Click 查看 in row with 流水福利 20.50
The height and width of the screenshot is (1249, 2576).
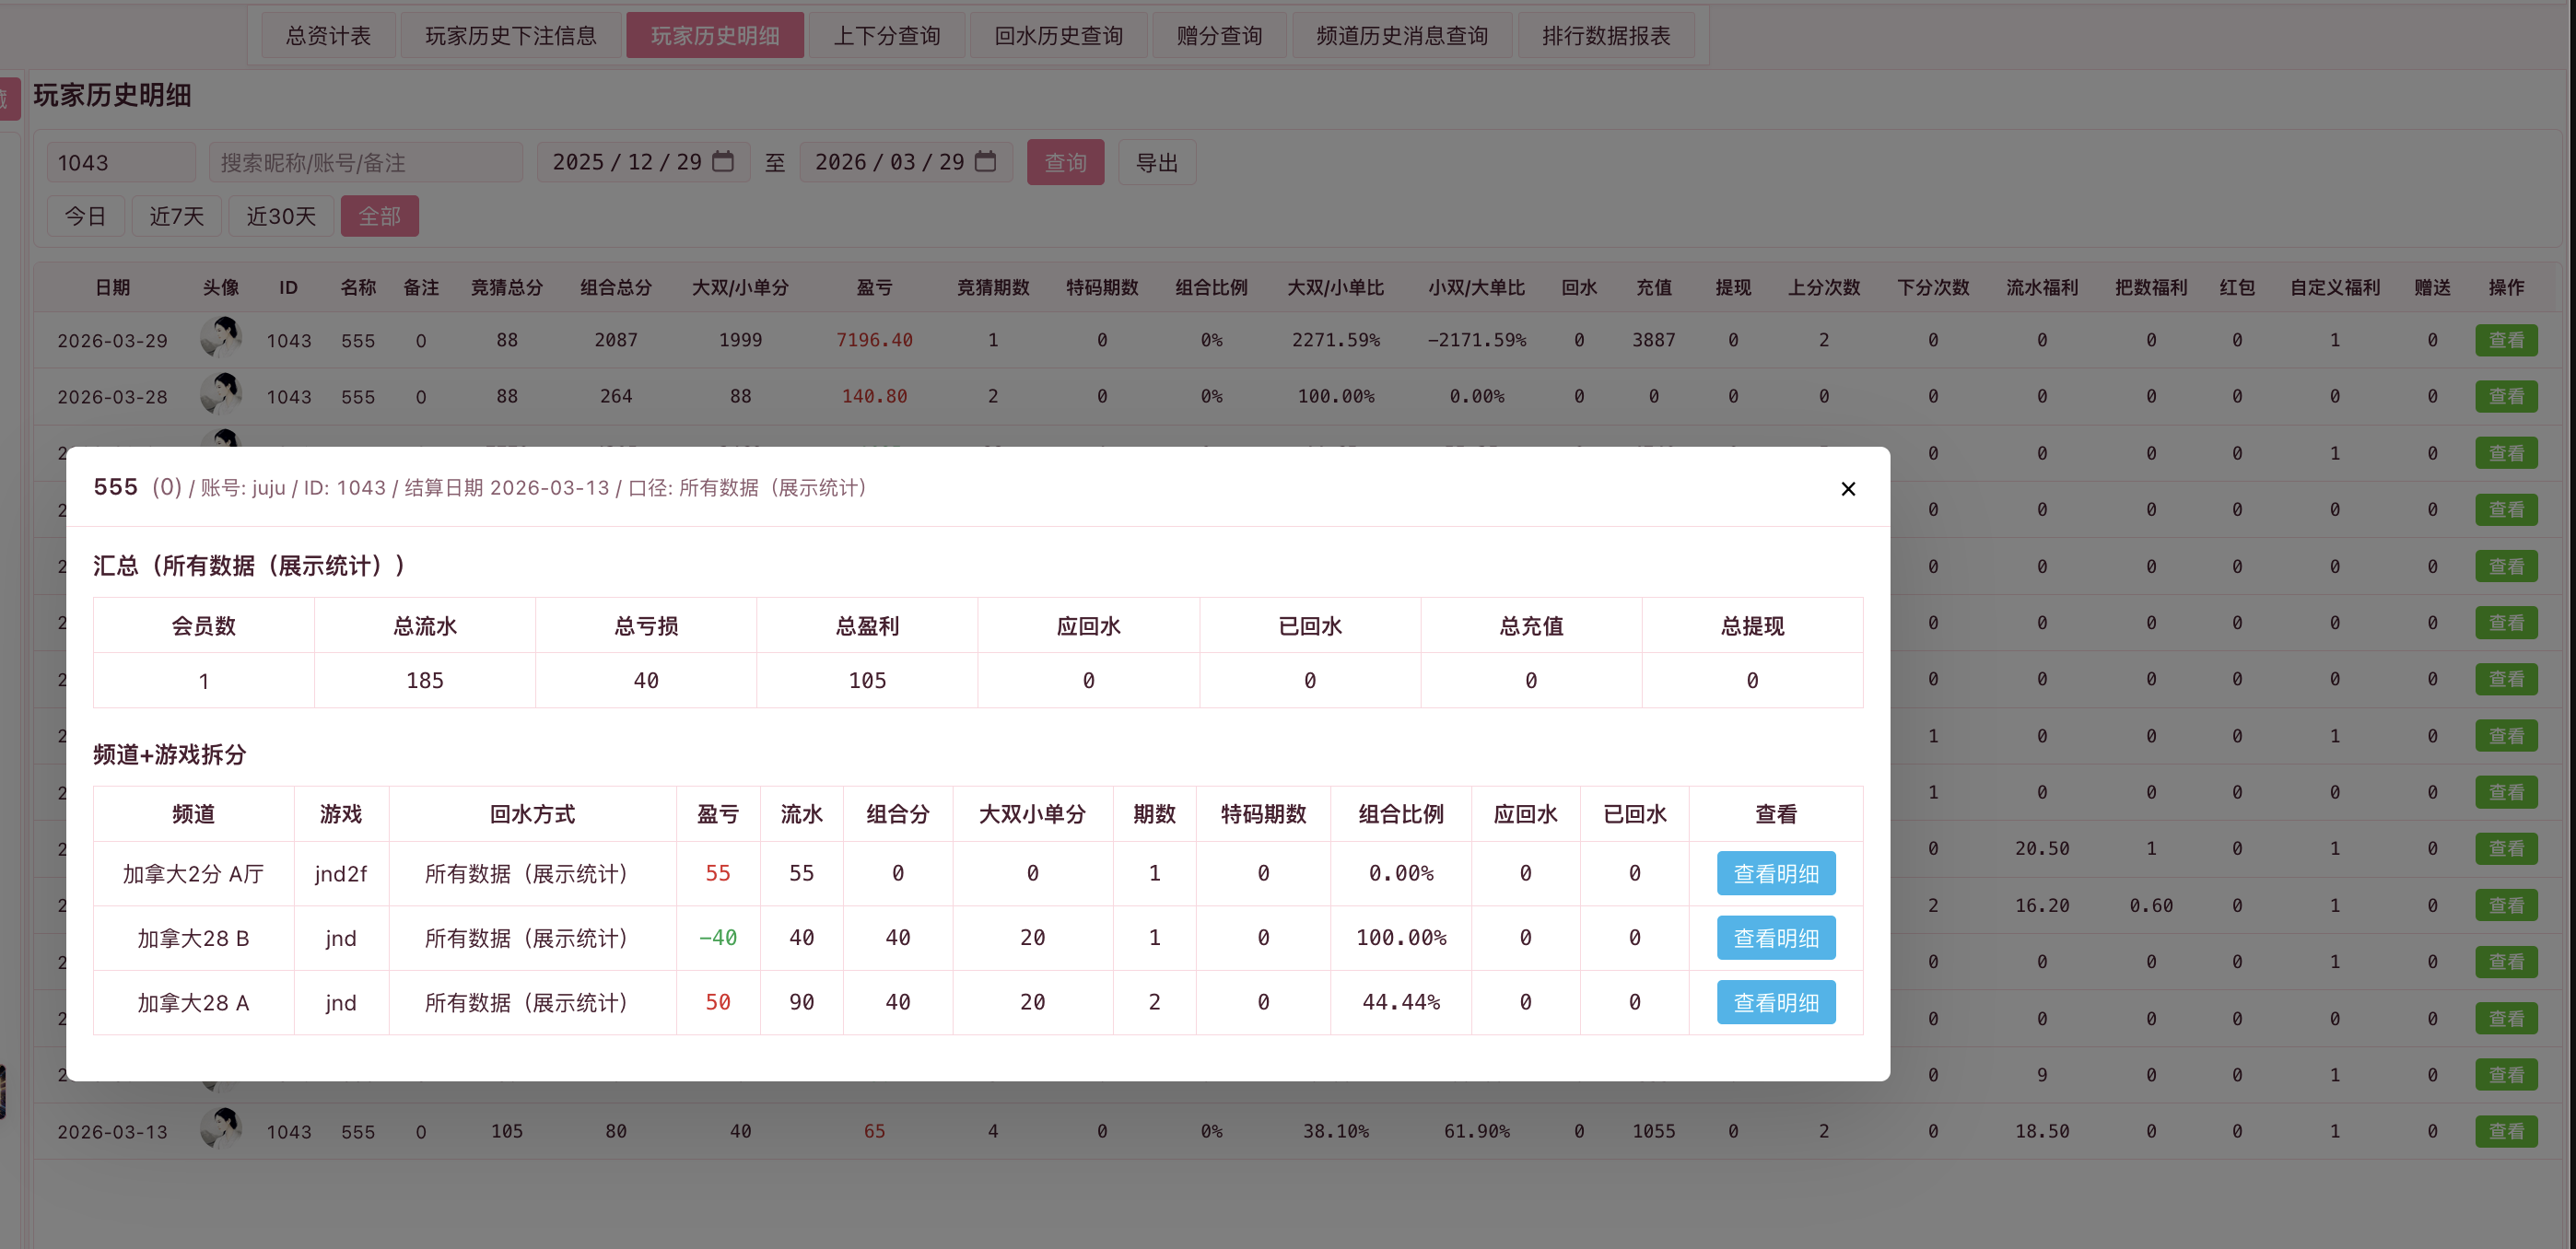pyautogui.click(x=2506, y=848)
